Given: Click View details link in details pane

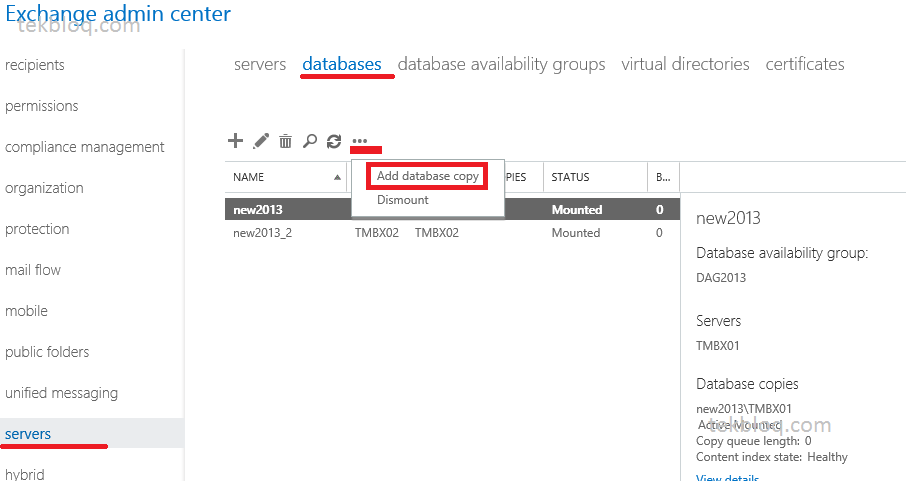Looking at the screenshot, I should pos(727,478).
